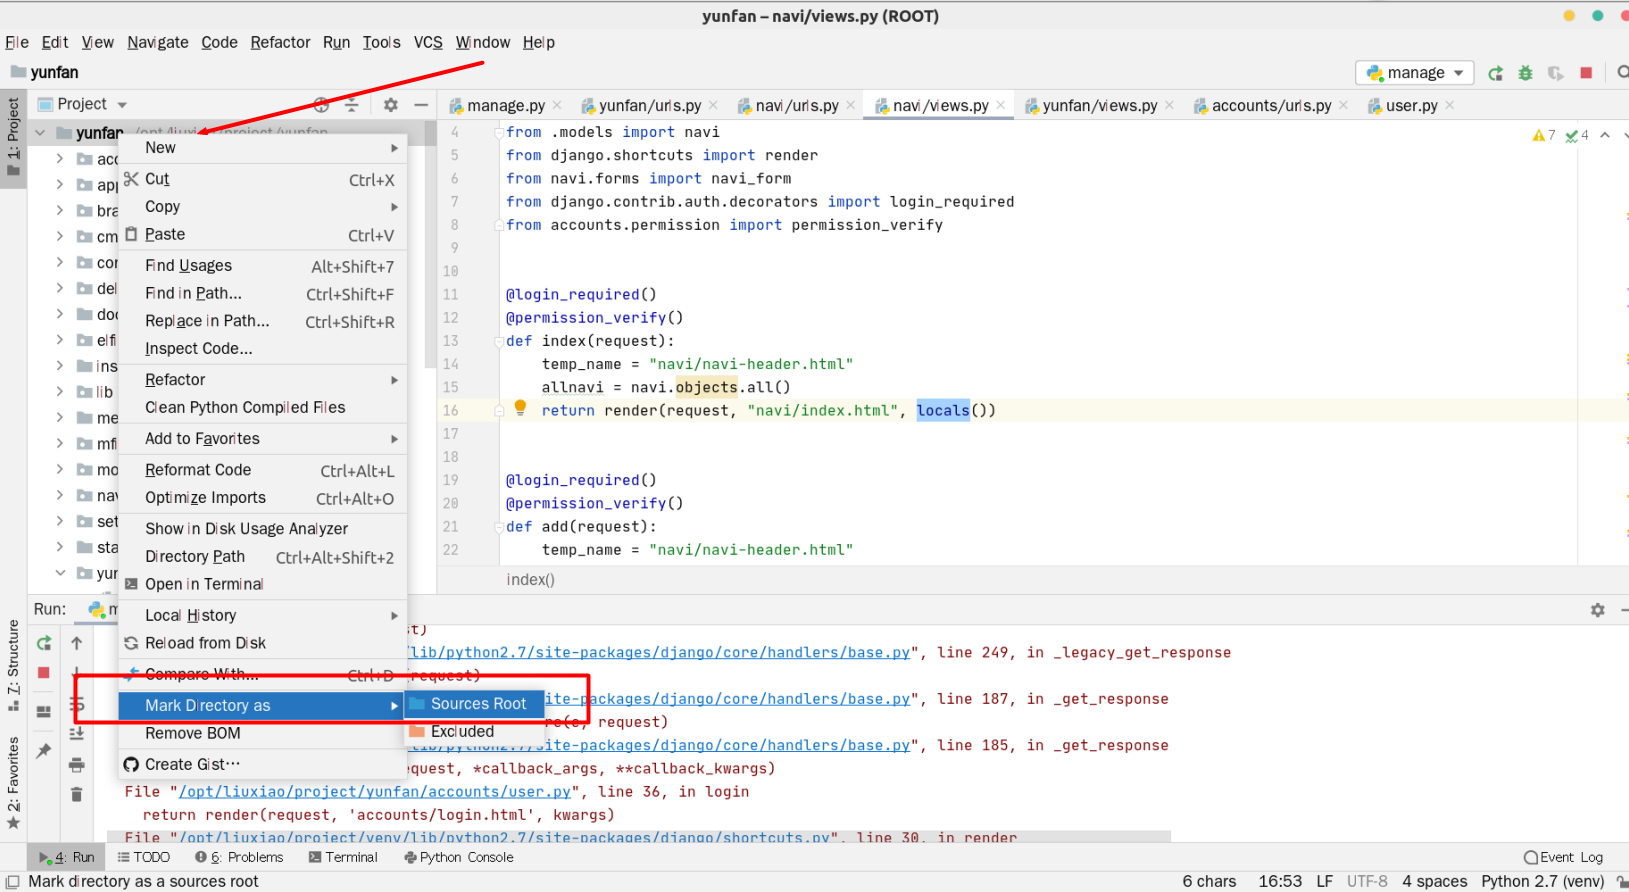Open the Project view dropdown arrow
This screenshot has width=1629, height=892.
pyautogui.click(x=122, y=105)
